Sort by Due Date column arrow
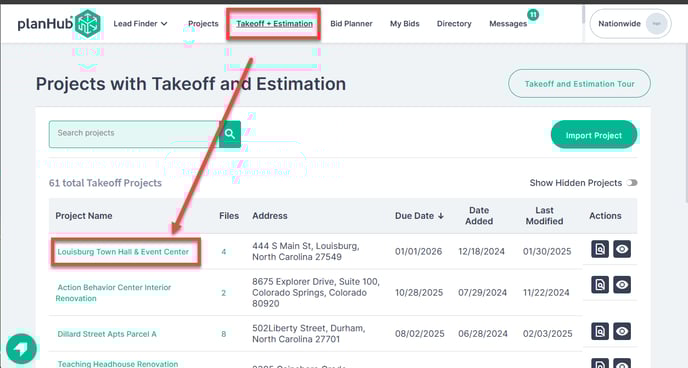This screenshot has width=688, height=368. 441,216
